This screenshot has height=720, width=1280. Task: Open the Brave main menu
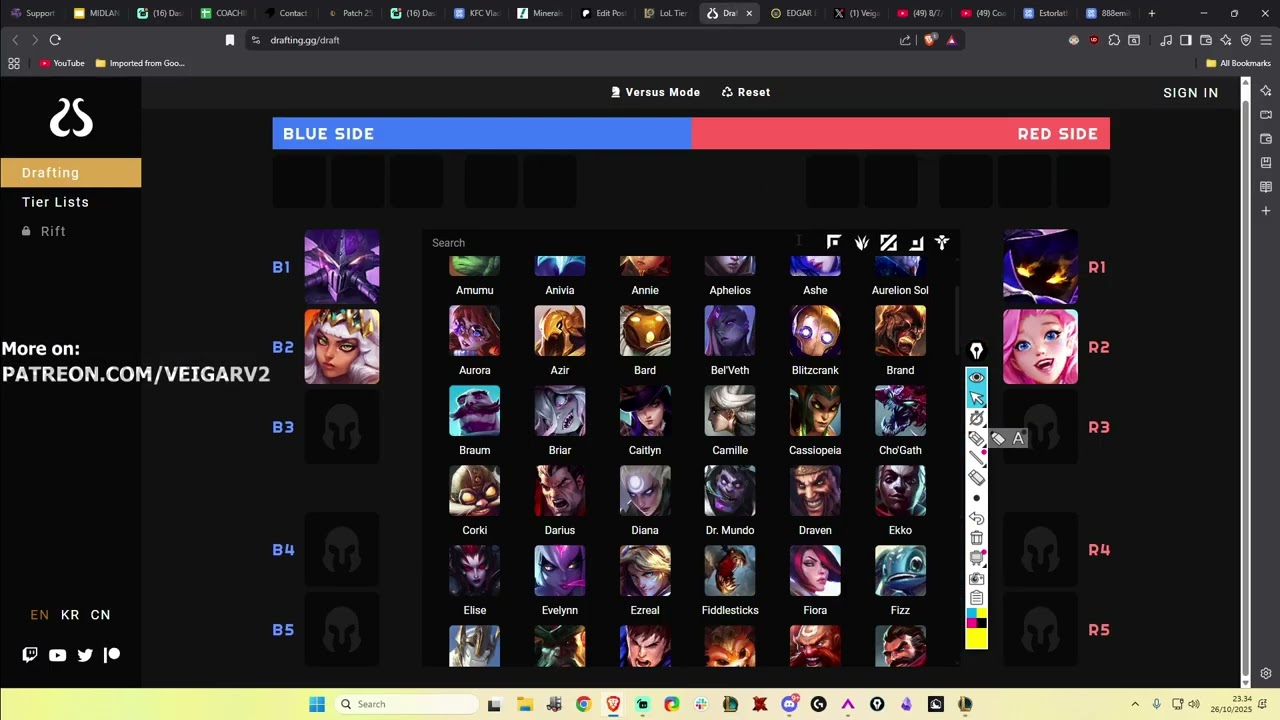pyautogui.click(x=1266, y=40)
